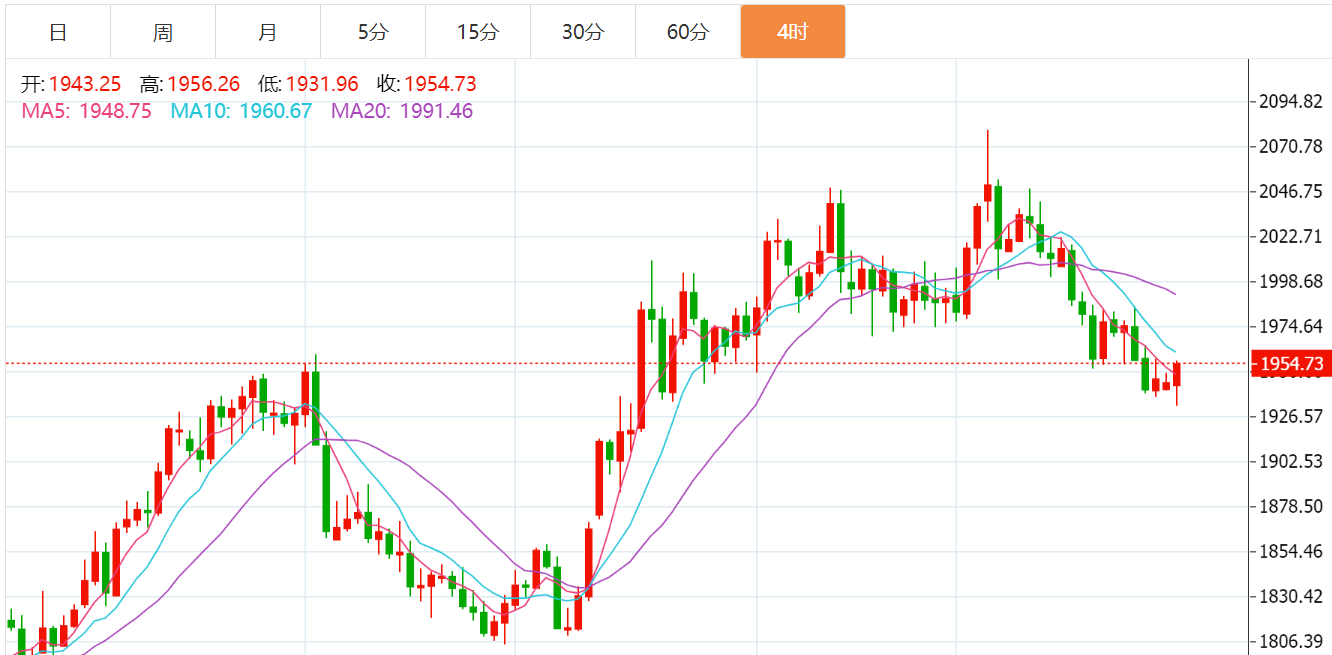The width and height of the screenshot is (1332, 655).
Task: Pick the 60分 interval tab
Action: click(x=688, y=32)
